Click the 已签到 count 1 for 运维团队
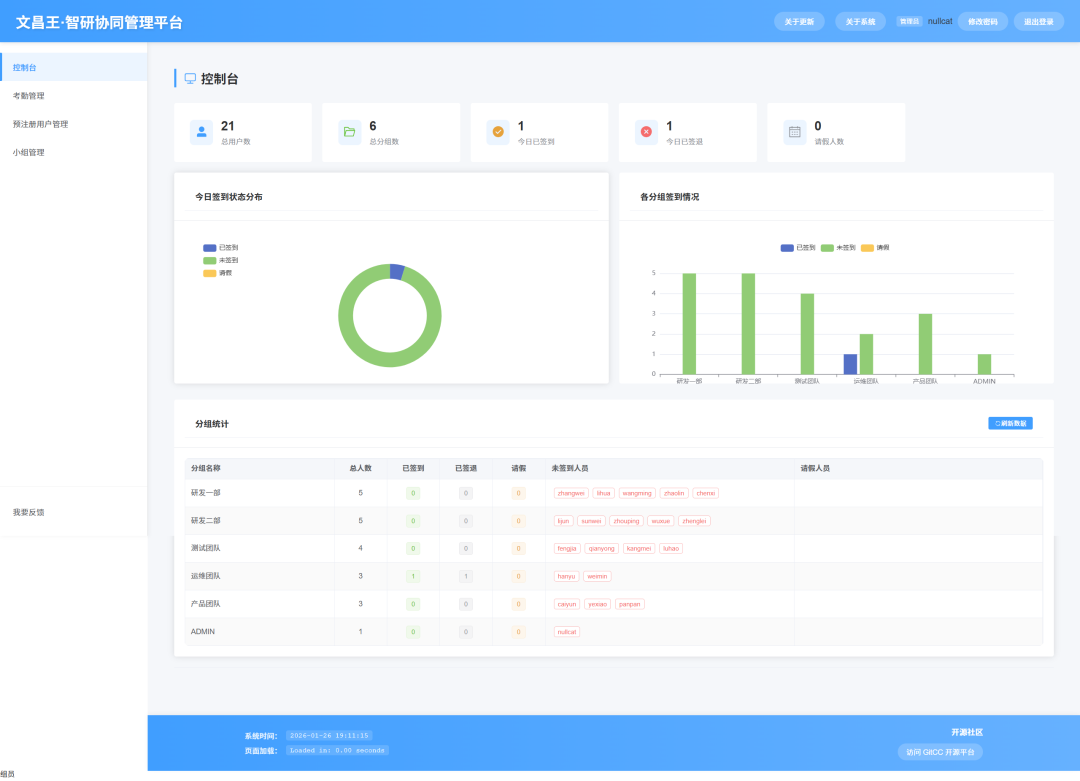This screenshot has height=781, width=1080. pos(413,576)
